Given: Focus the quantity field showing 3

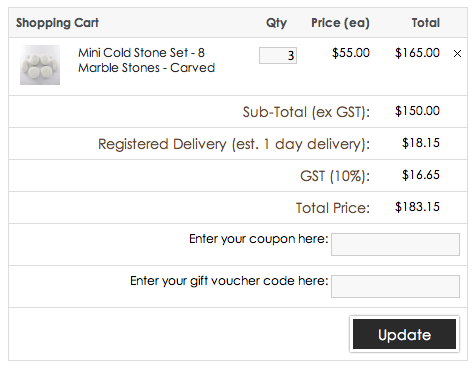Looking at the screenshot, I should (x=278, y=55).
